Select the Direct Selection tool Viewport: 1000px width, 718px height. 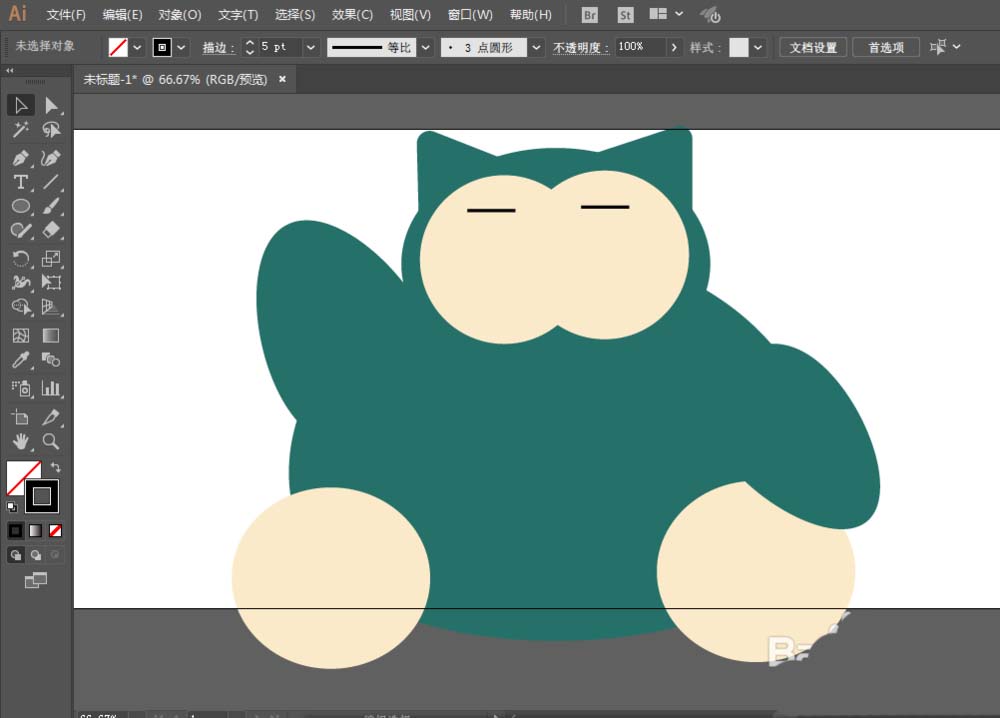click(x=51, y=105)
